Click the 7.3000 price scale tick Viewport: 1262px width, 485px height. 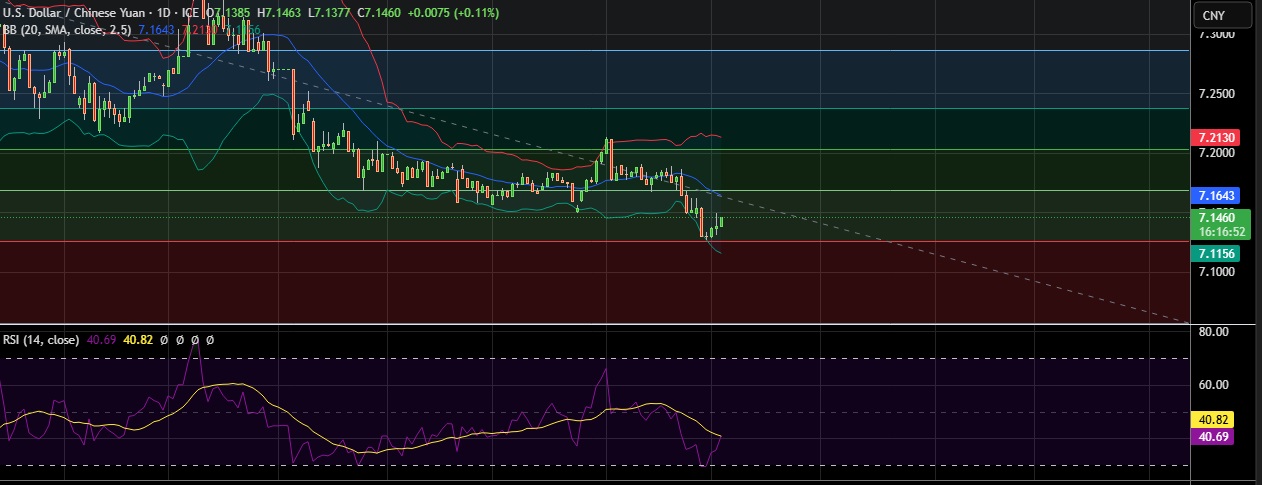pyautogui.click(x=1215, y=34)
